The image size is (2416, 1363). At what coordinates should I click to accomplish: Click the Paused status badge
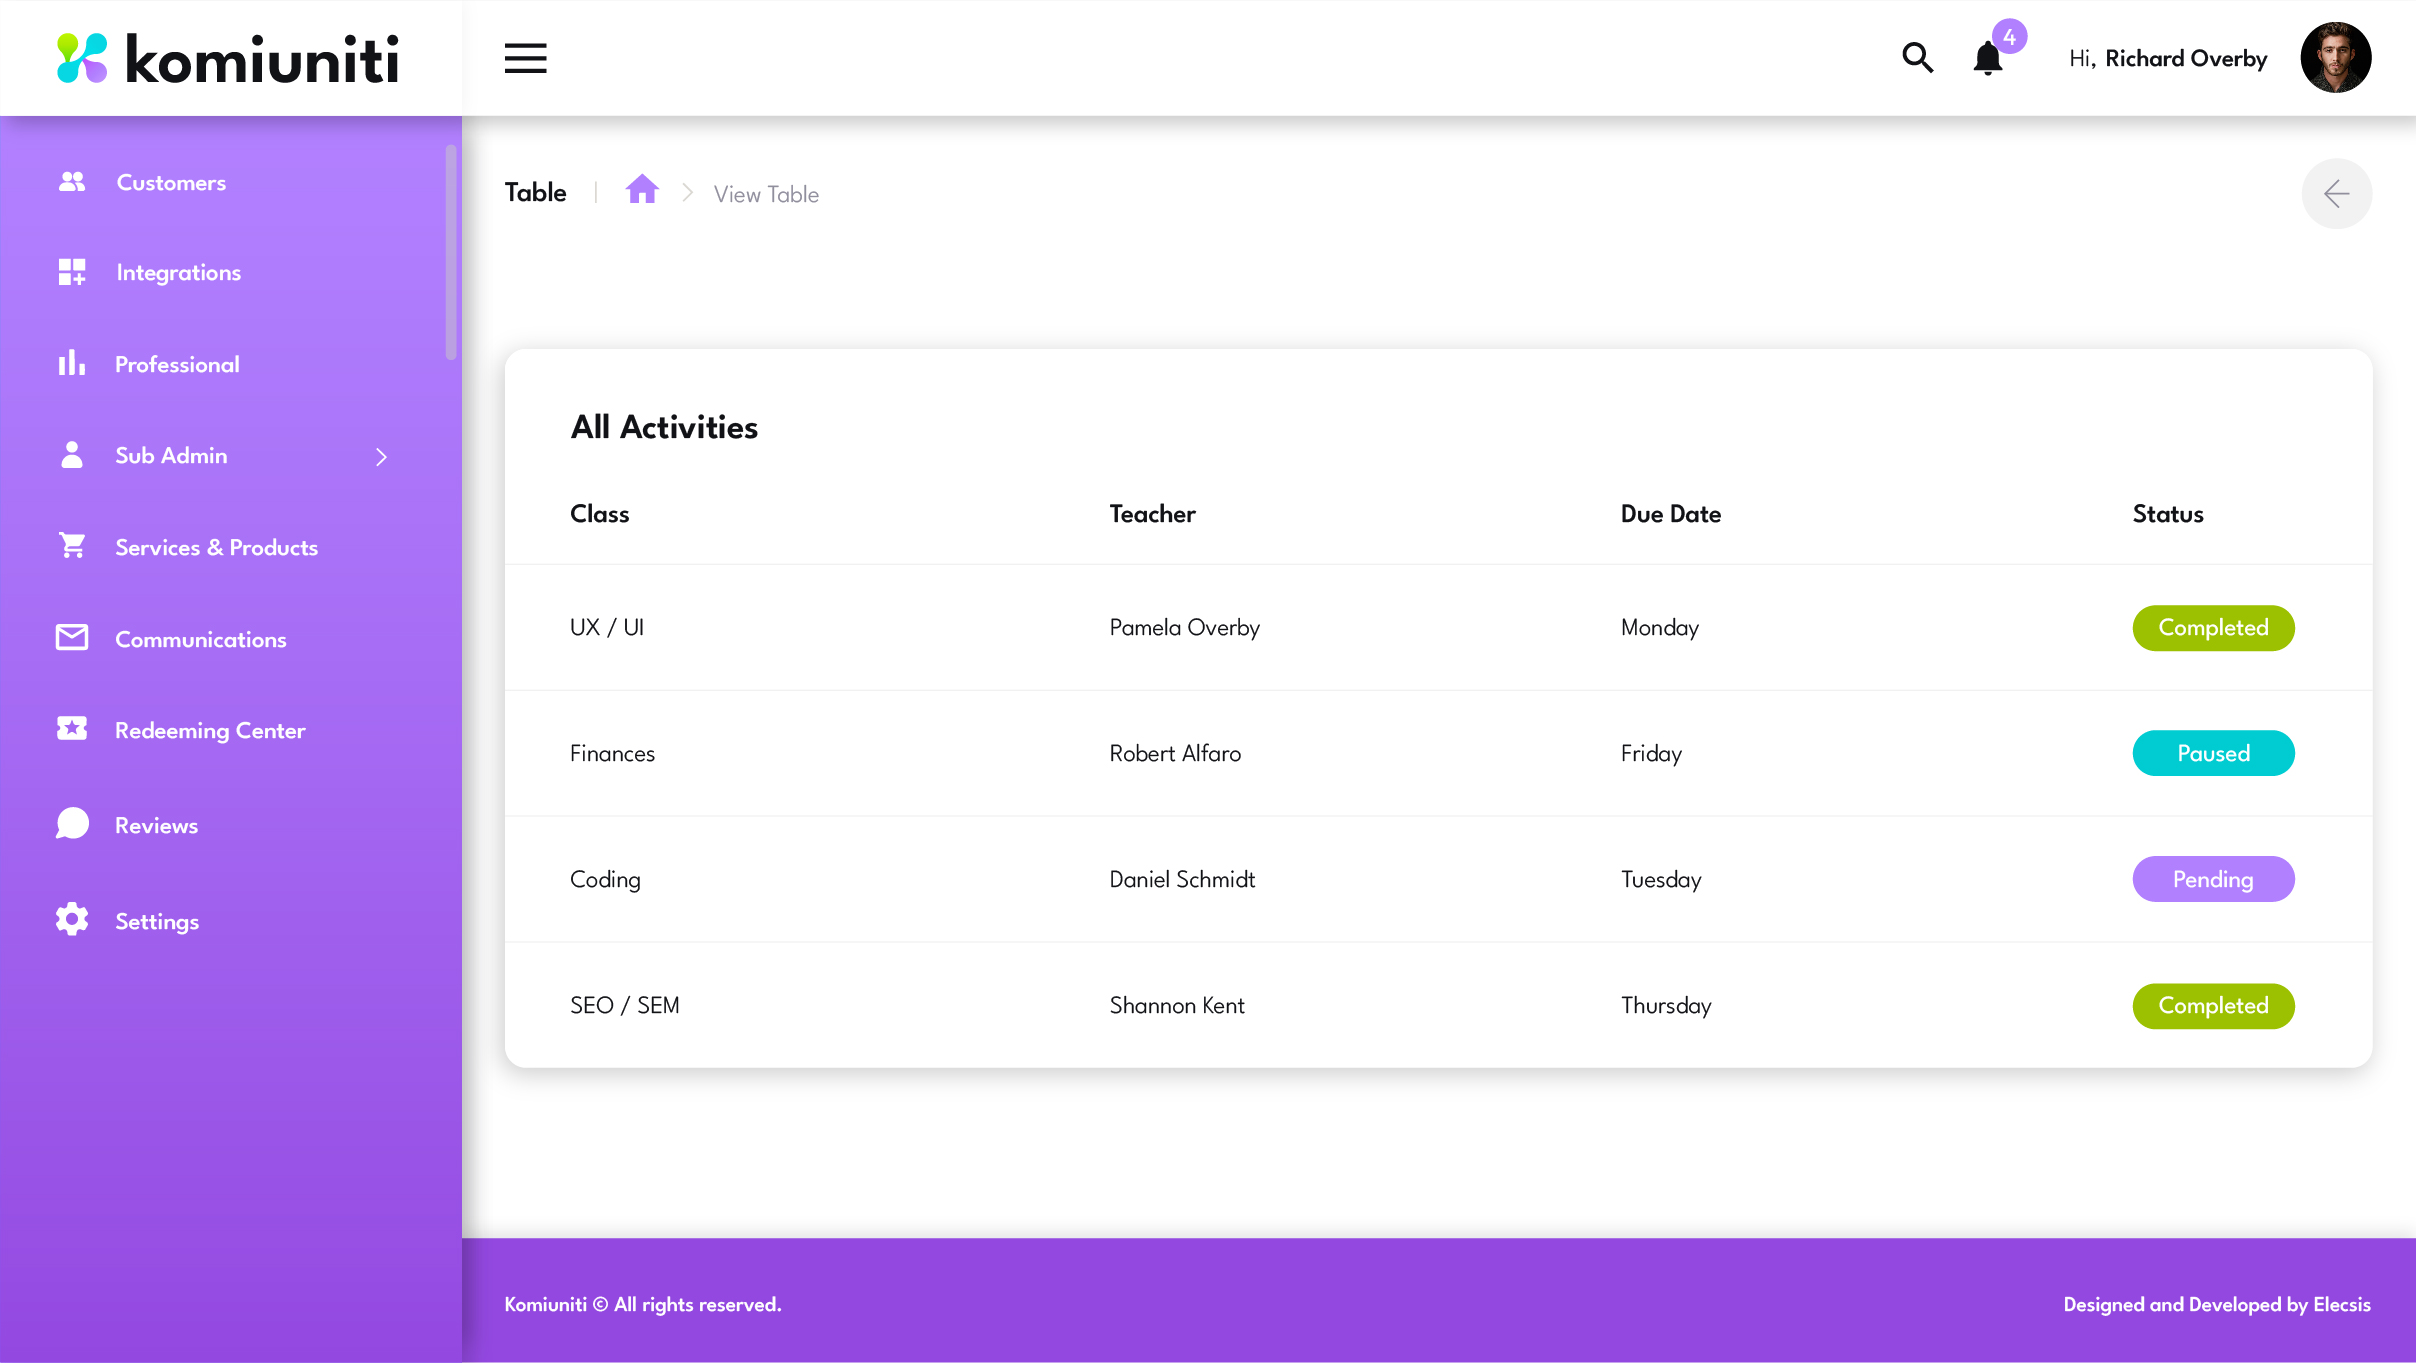[x=2213, y=753]
